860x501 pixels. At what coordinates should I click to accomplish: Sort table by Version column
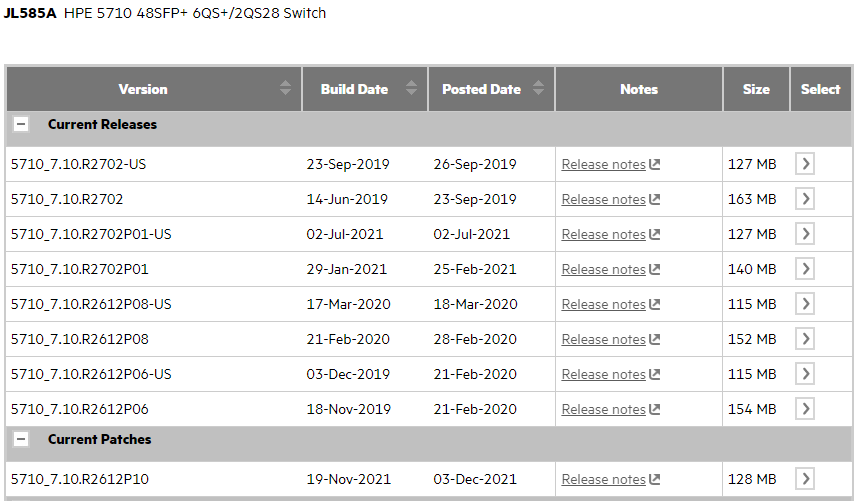285,88
